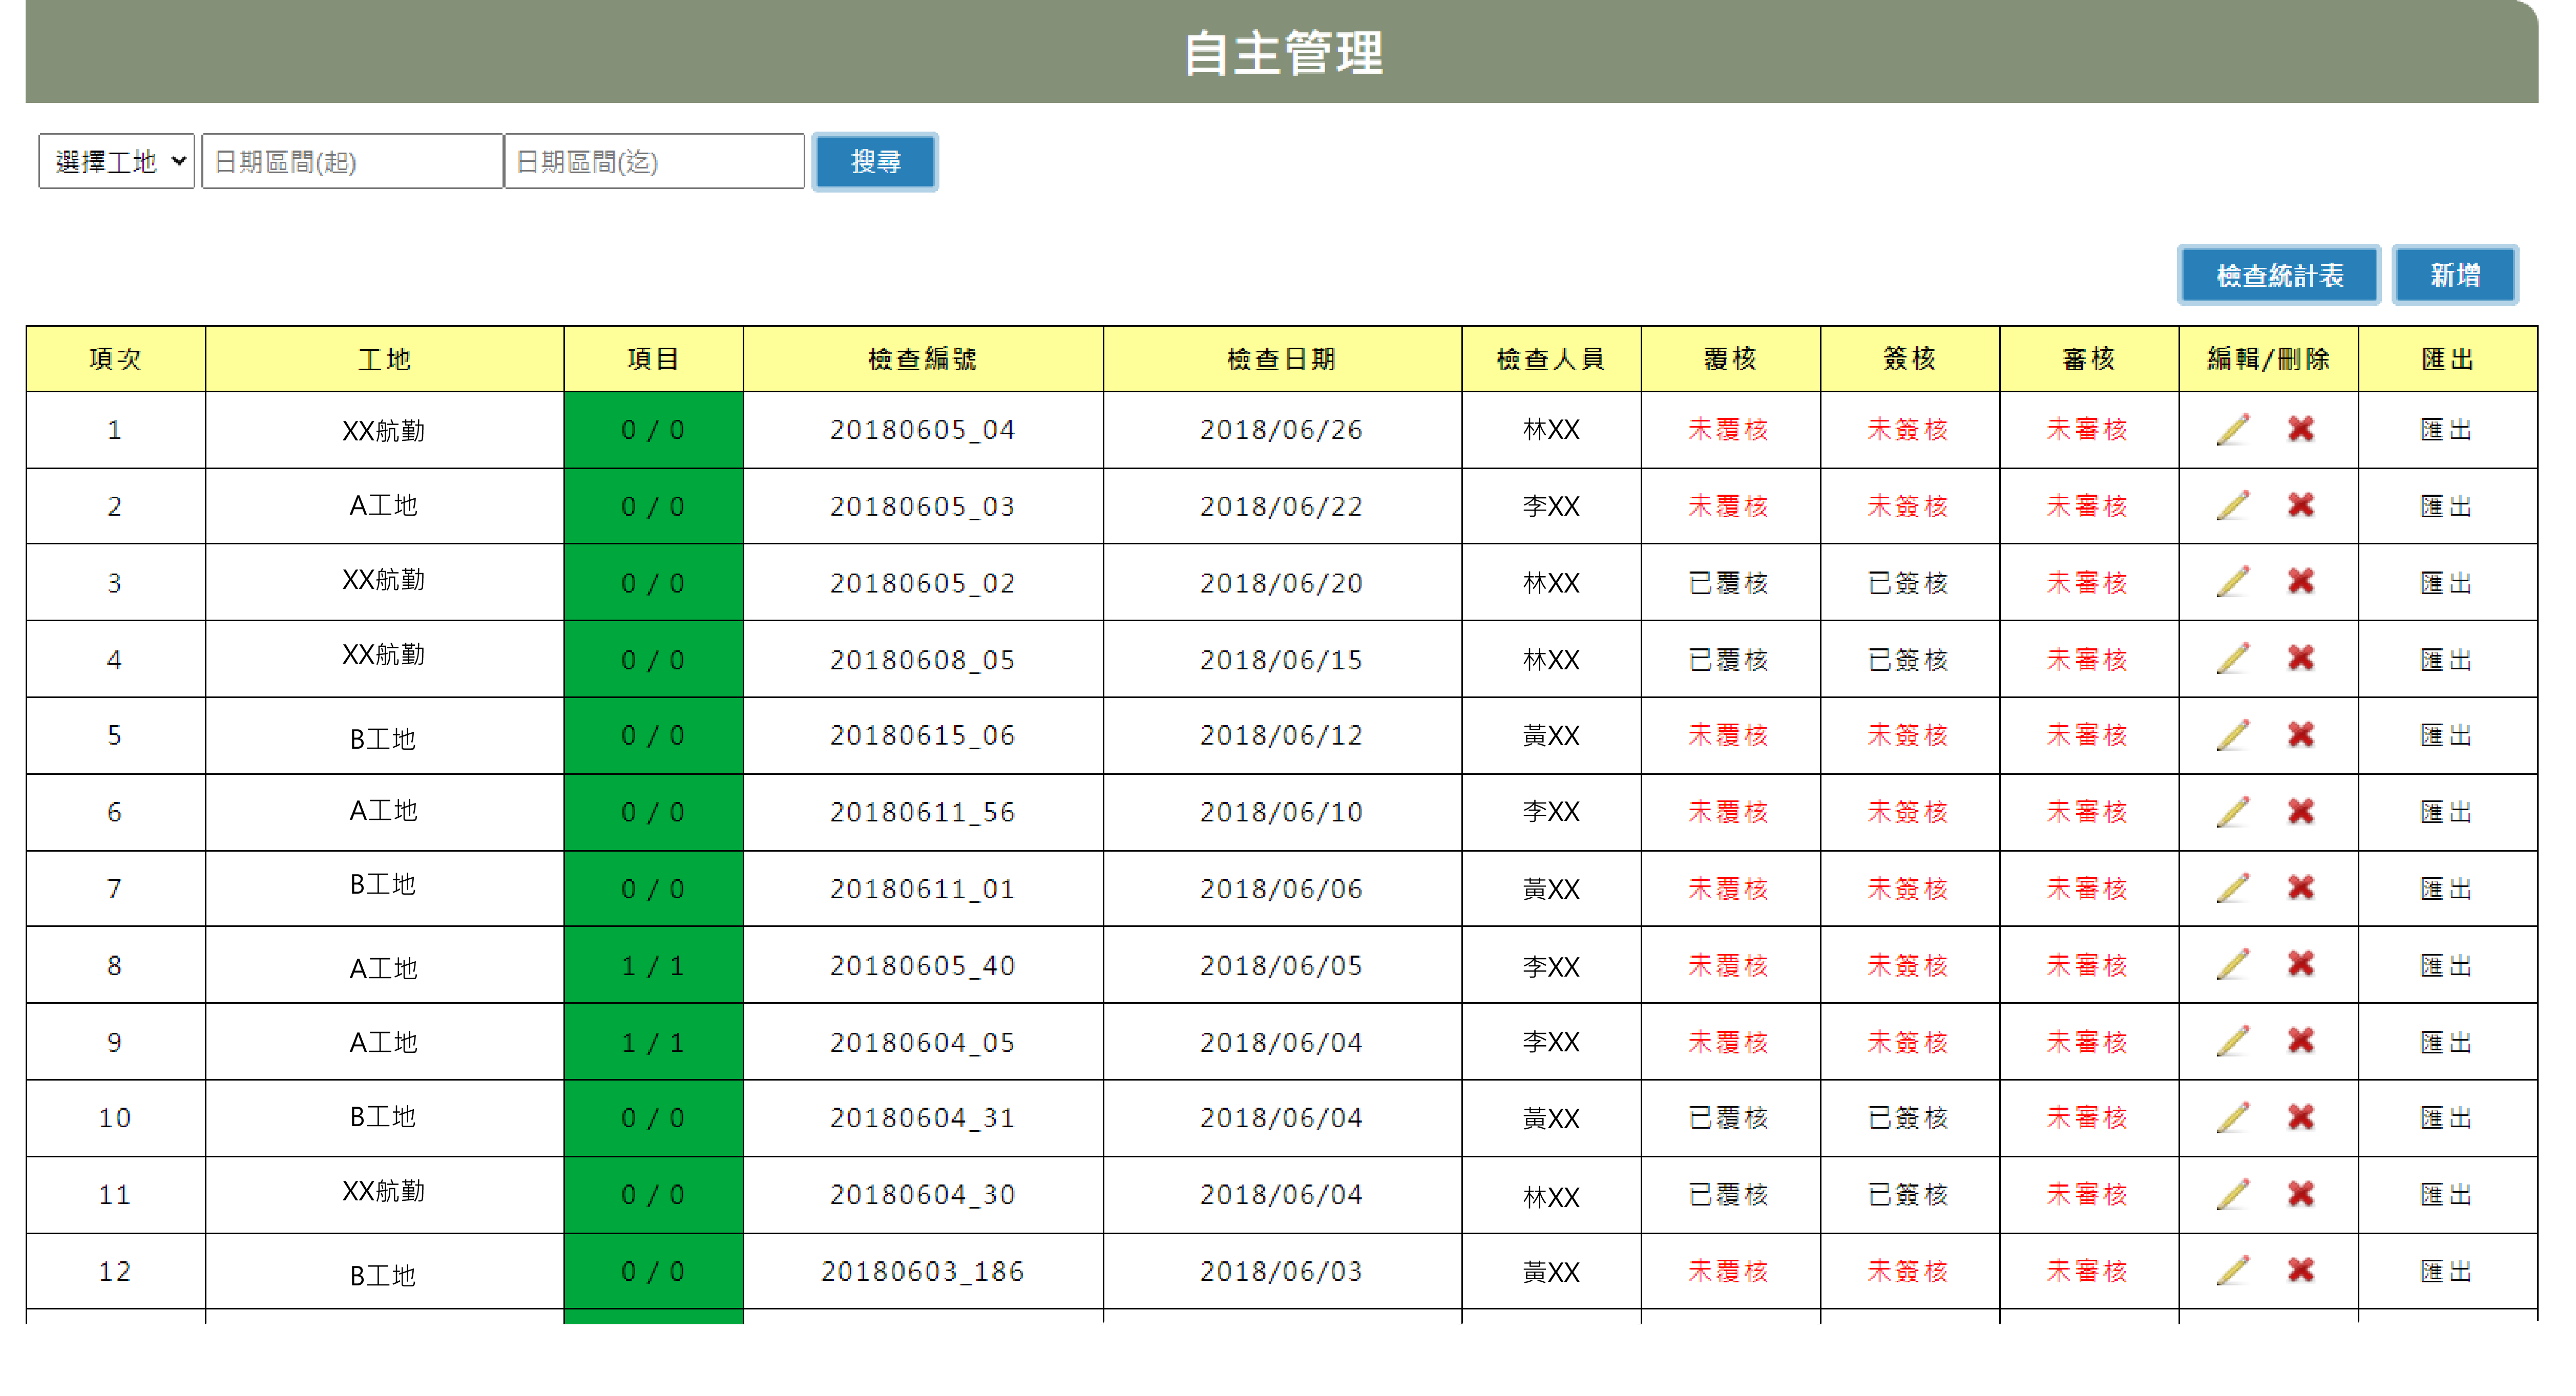The image size is (2576, 1396).
Task: Delete 20180603_186 with the red X icon
Action: [2301, 1270]
